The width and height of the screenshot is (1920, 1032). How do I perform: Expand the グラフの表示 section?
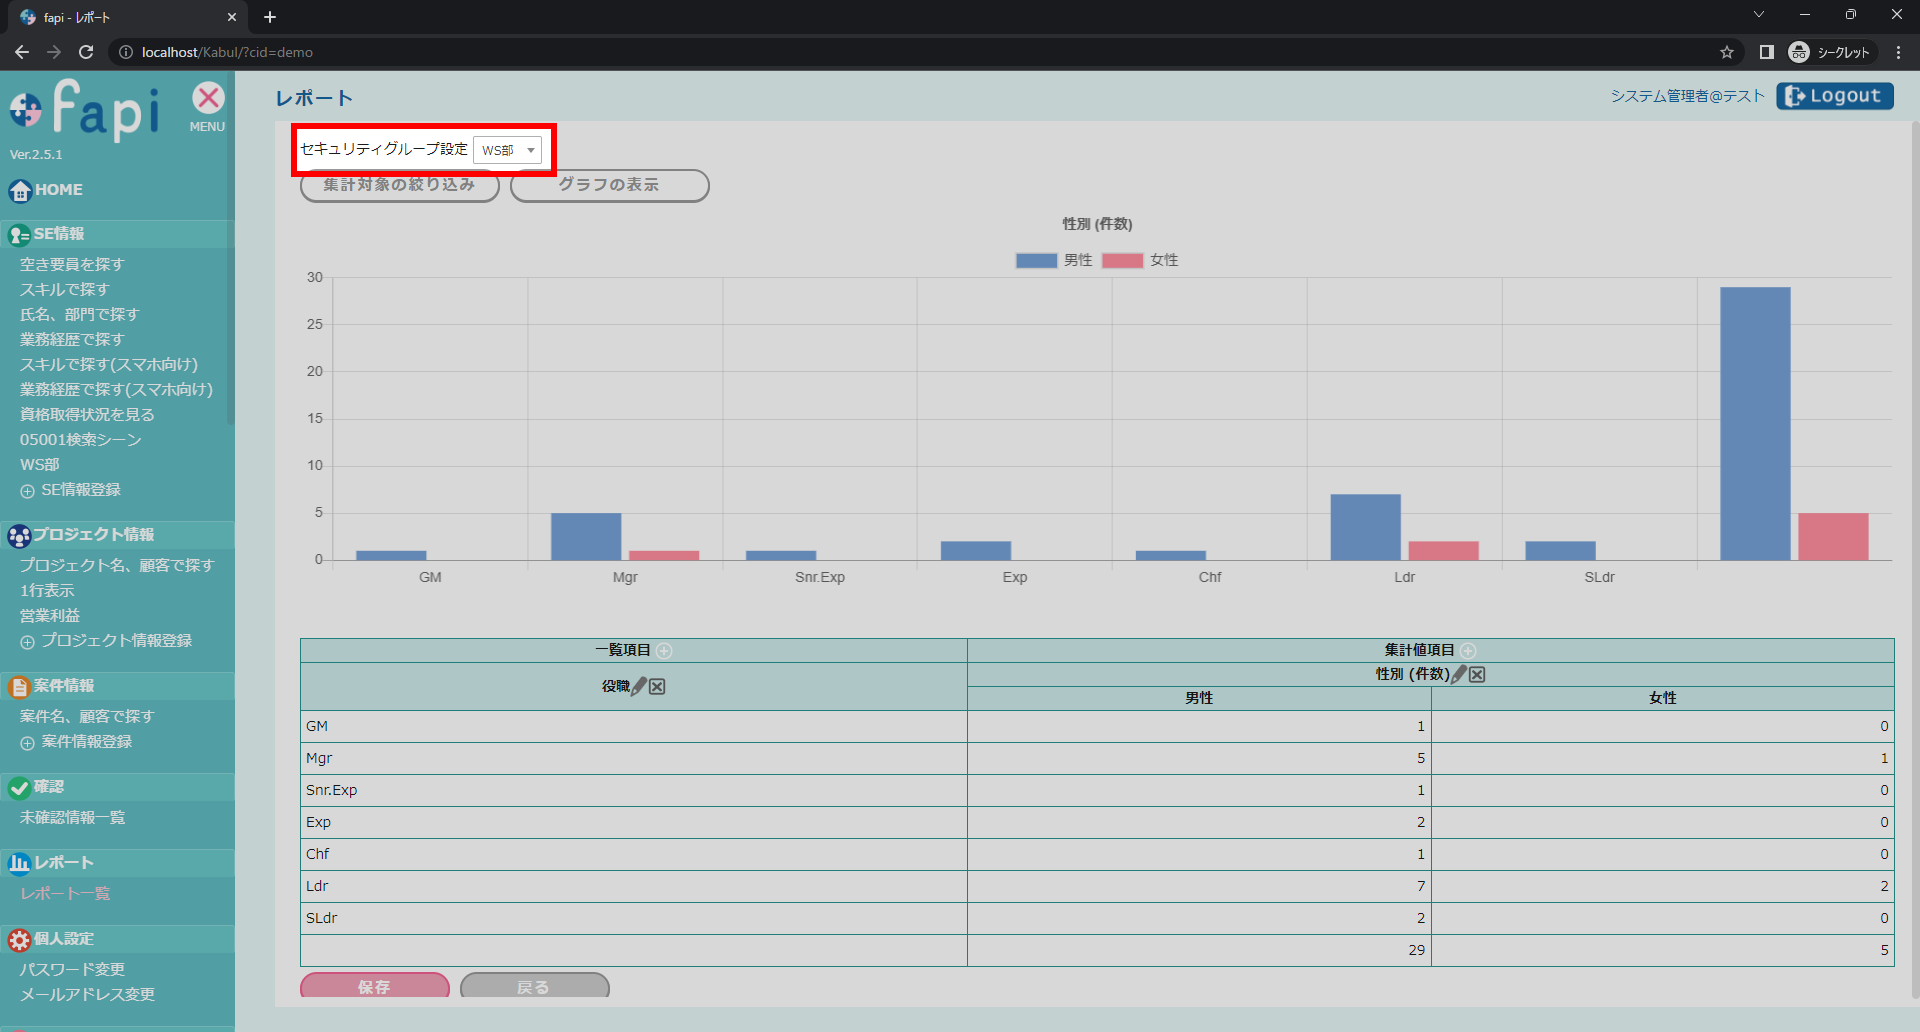click(609, 186)
